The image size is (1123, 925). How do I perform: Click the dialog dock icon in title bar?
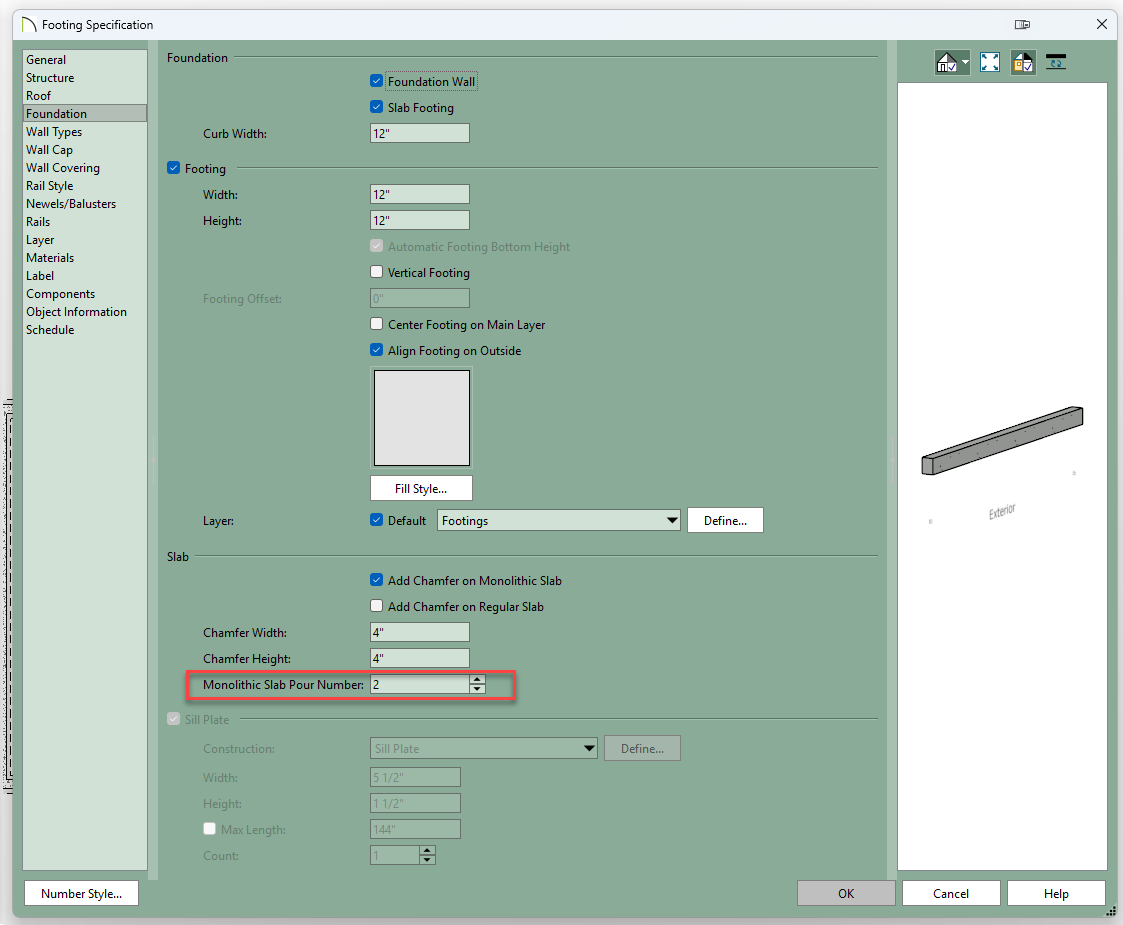pyautogui.click(x=1021, y=24)
